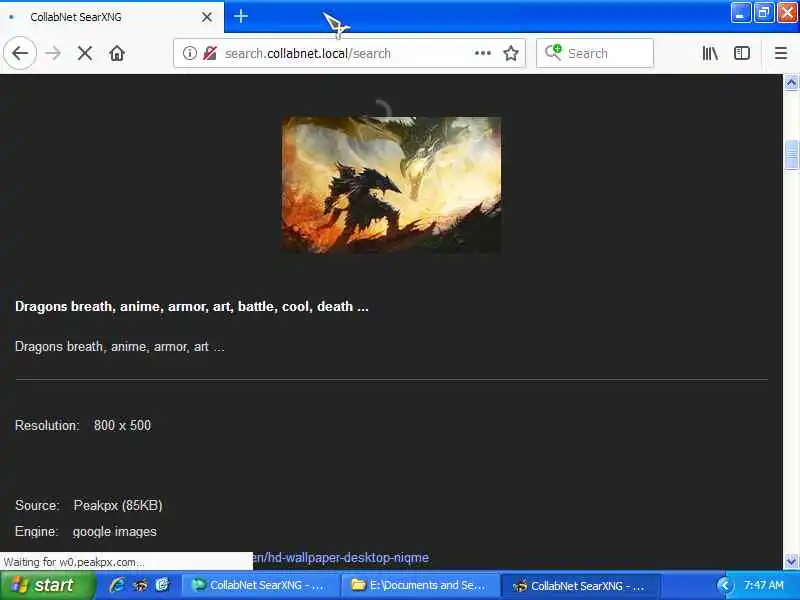
Task: Click 'Dragons breath, anime, armor, art ...' description
Action: pyautogui.click(x=119, y=346)
